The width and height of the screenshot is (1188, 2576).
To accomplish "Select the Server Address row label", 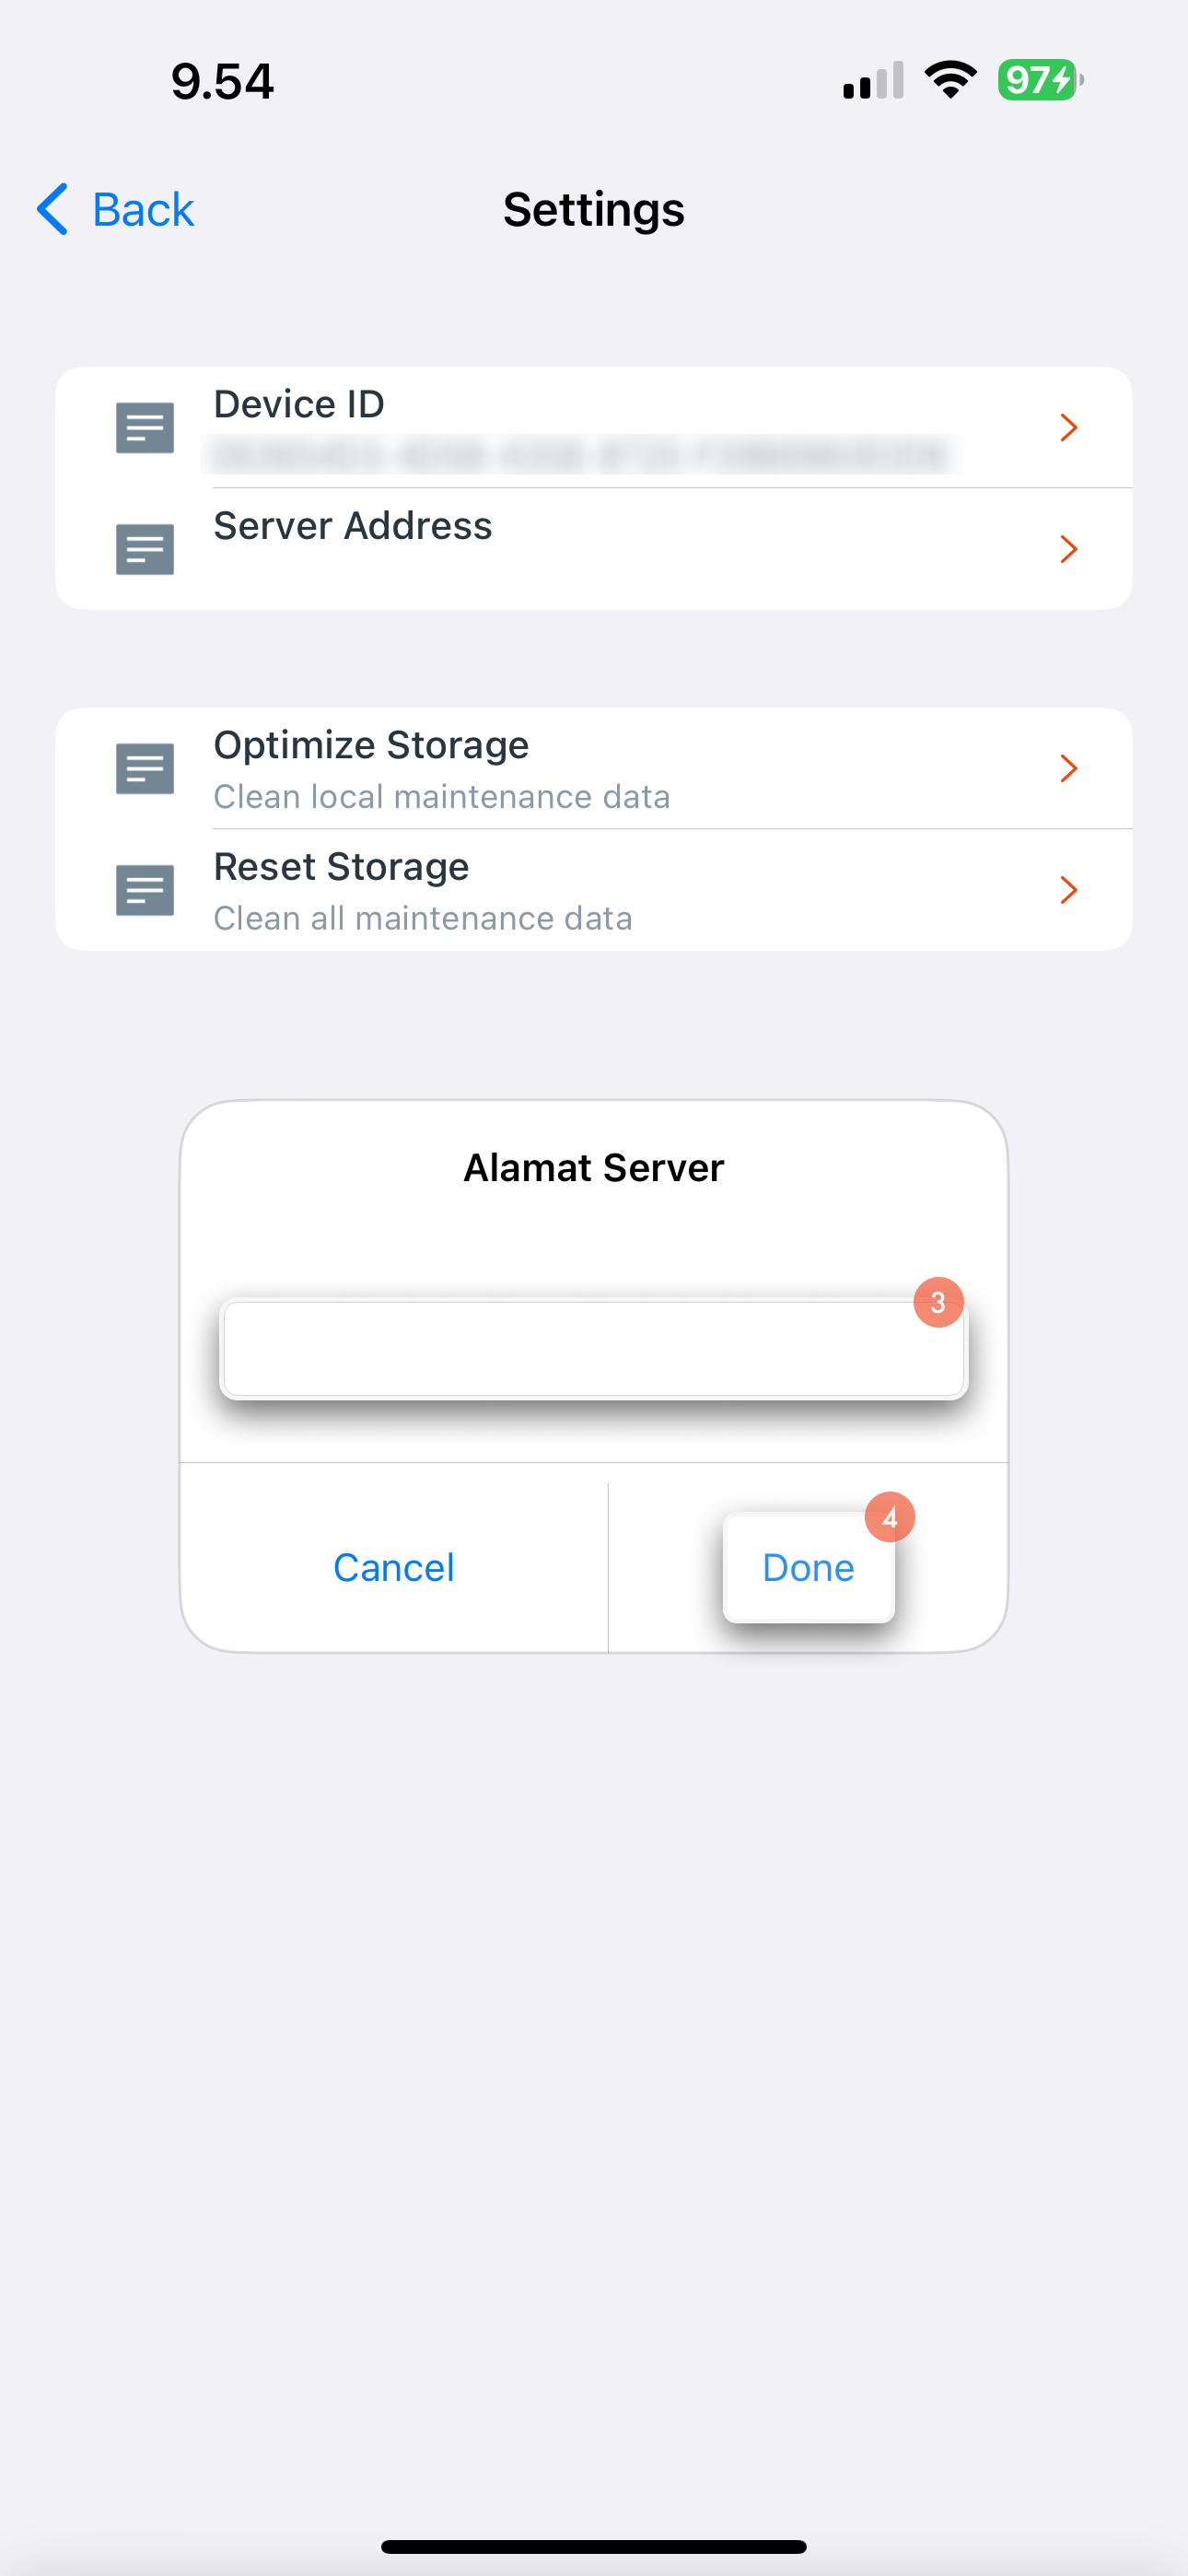I will [x=353, y=526].
